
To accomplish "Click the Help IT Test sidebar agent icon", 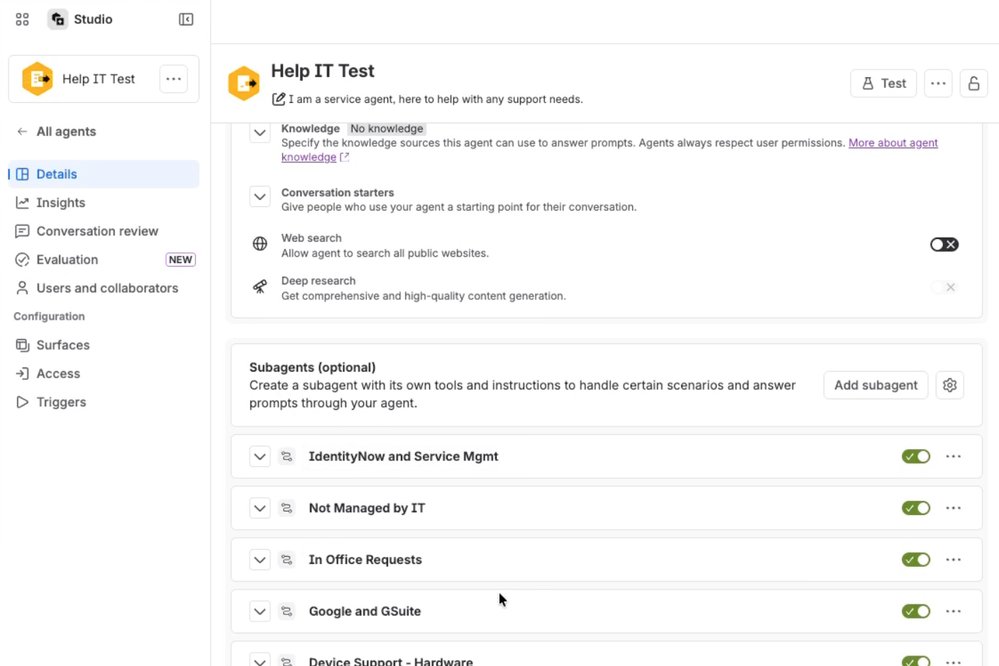I will click(38, 79).
